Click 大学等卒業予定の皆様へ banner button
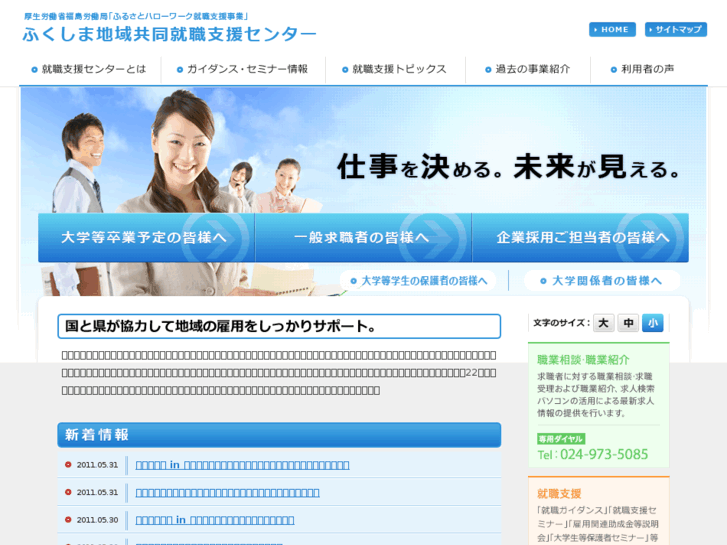Screen dimensions: 727x545 [146, 237]
